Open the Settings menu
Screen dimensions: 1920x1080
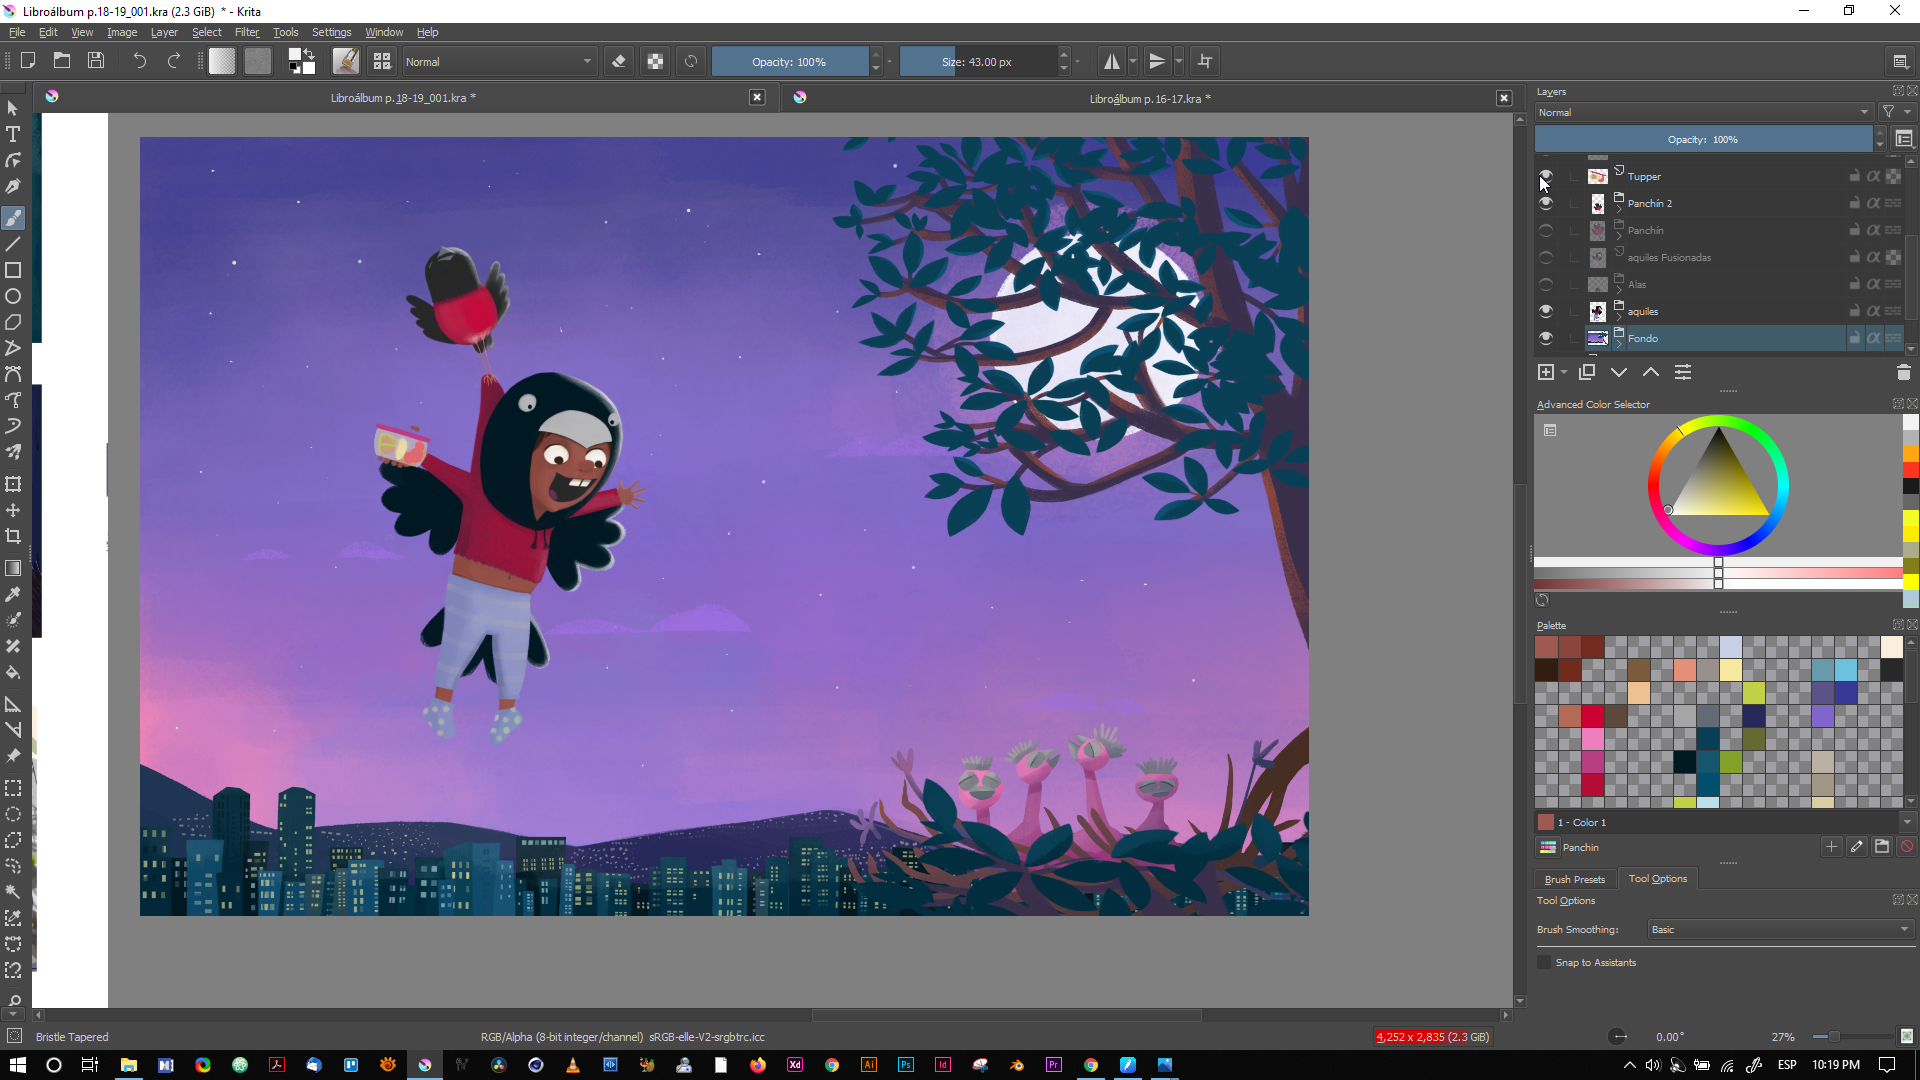coord(331,32)
